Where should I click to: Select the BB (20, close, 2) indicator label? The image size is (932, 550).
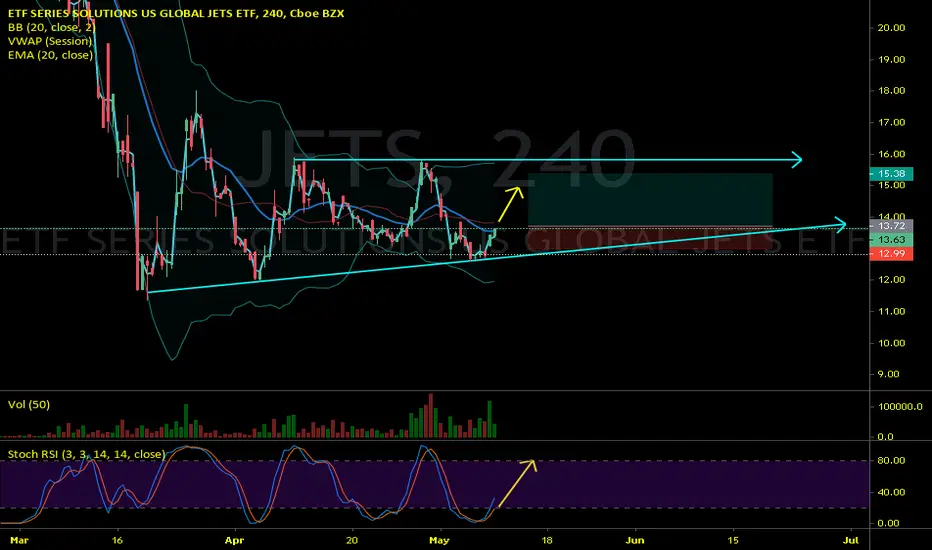tap(52, 27)
